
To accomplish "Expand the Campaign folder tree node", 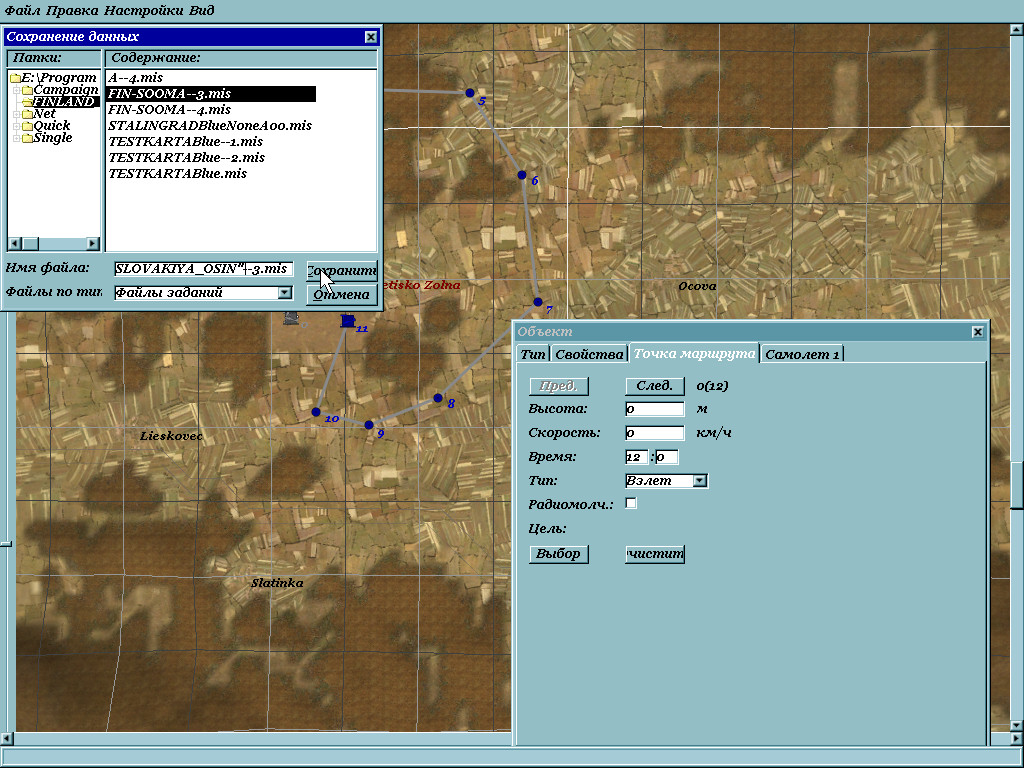I will pos(17,90).
